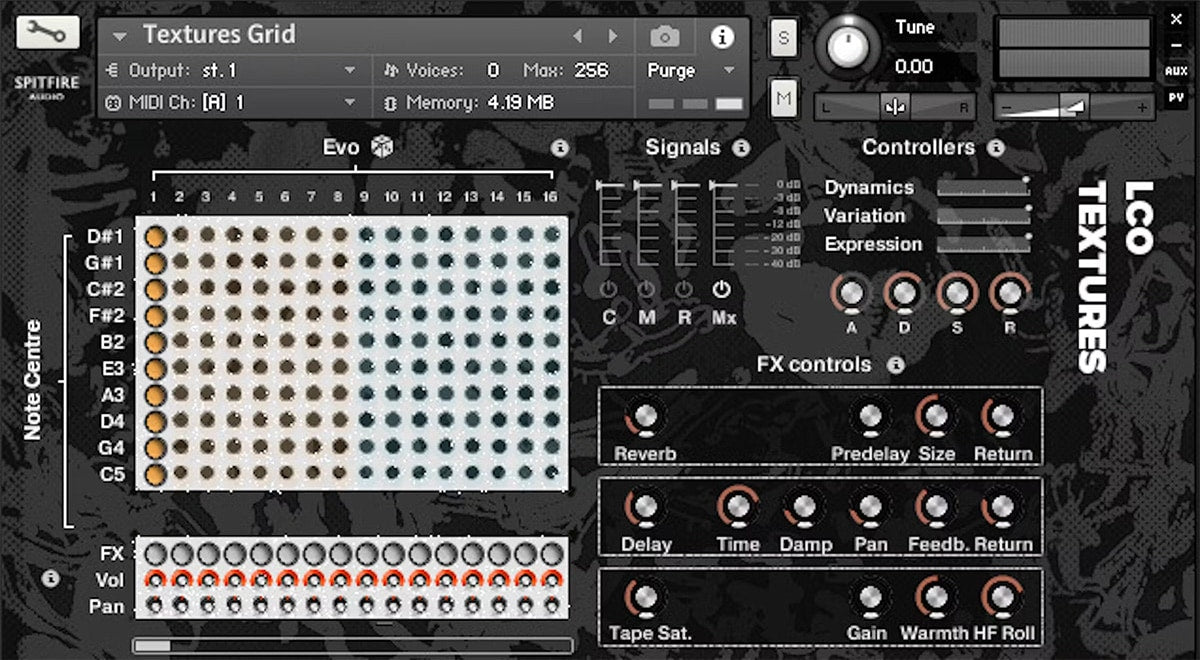Click the Expression controller slider
The image size is (1200, 660).
click(982, 244)
